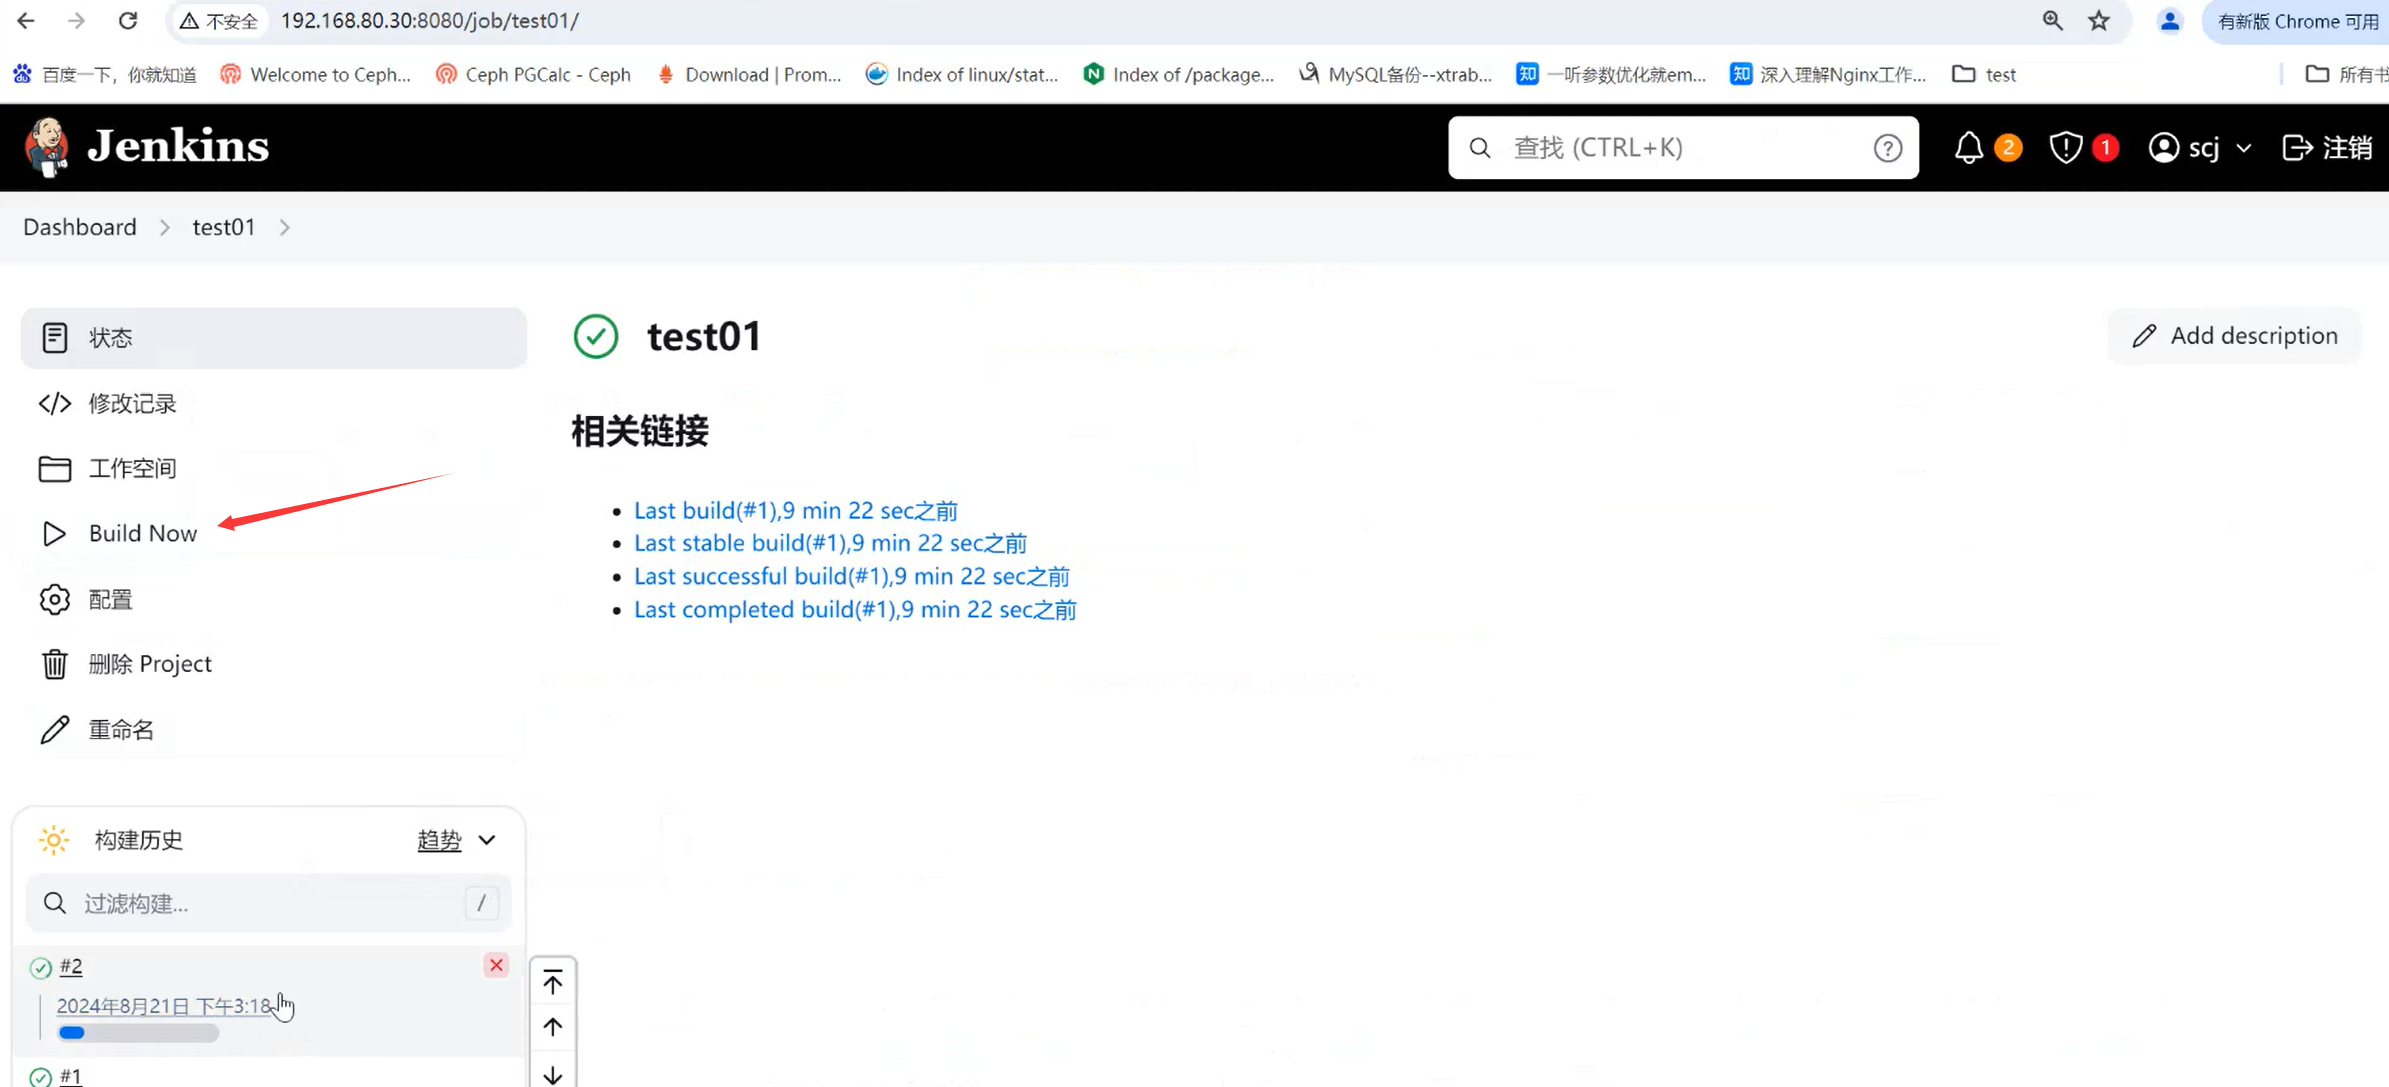
Task: Open notifications bell icon
Action: [x=1968, y=148]
